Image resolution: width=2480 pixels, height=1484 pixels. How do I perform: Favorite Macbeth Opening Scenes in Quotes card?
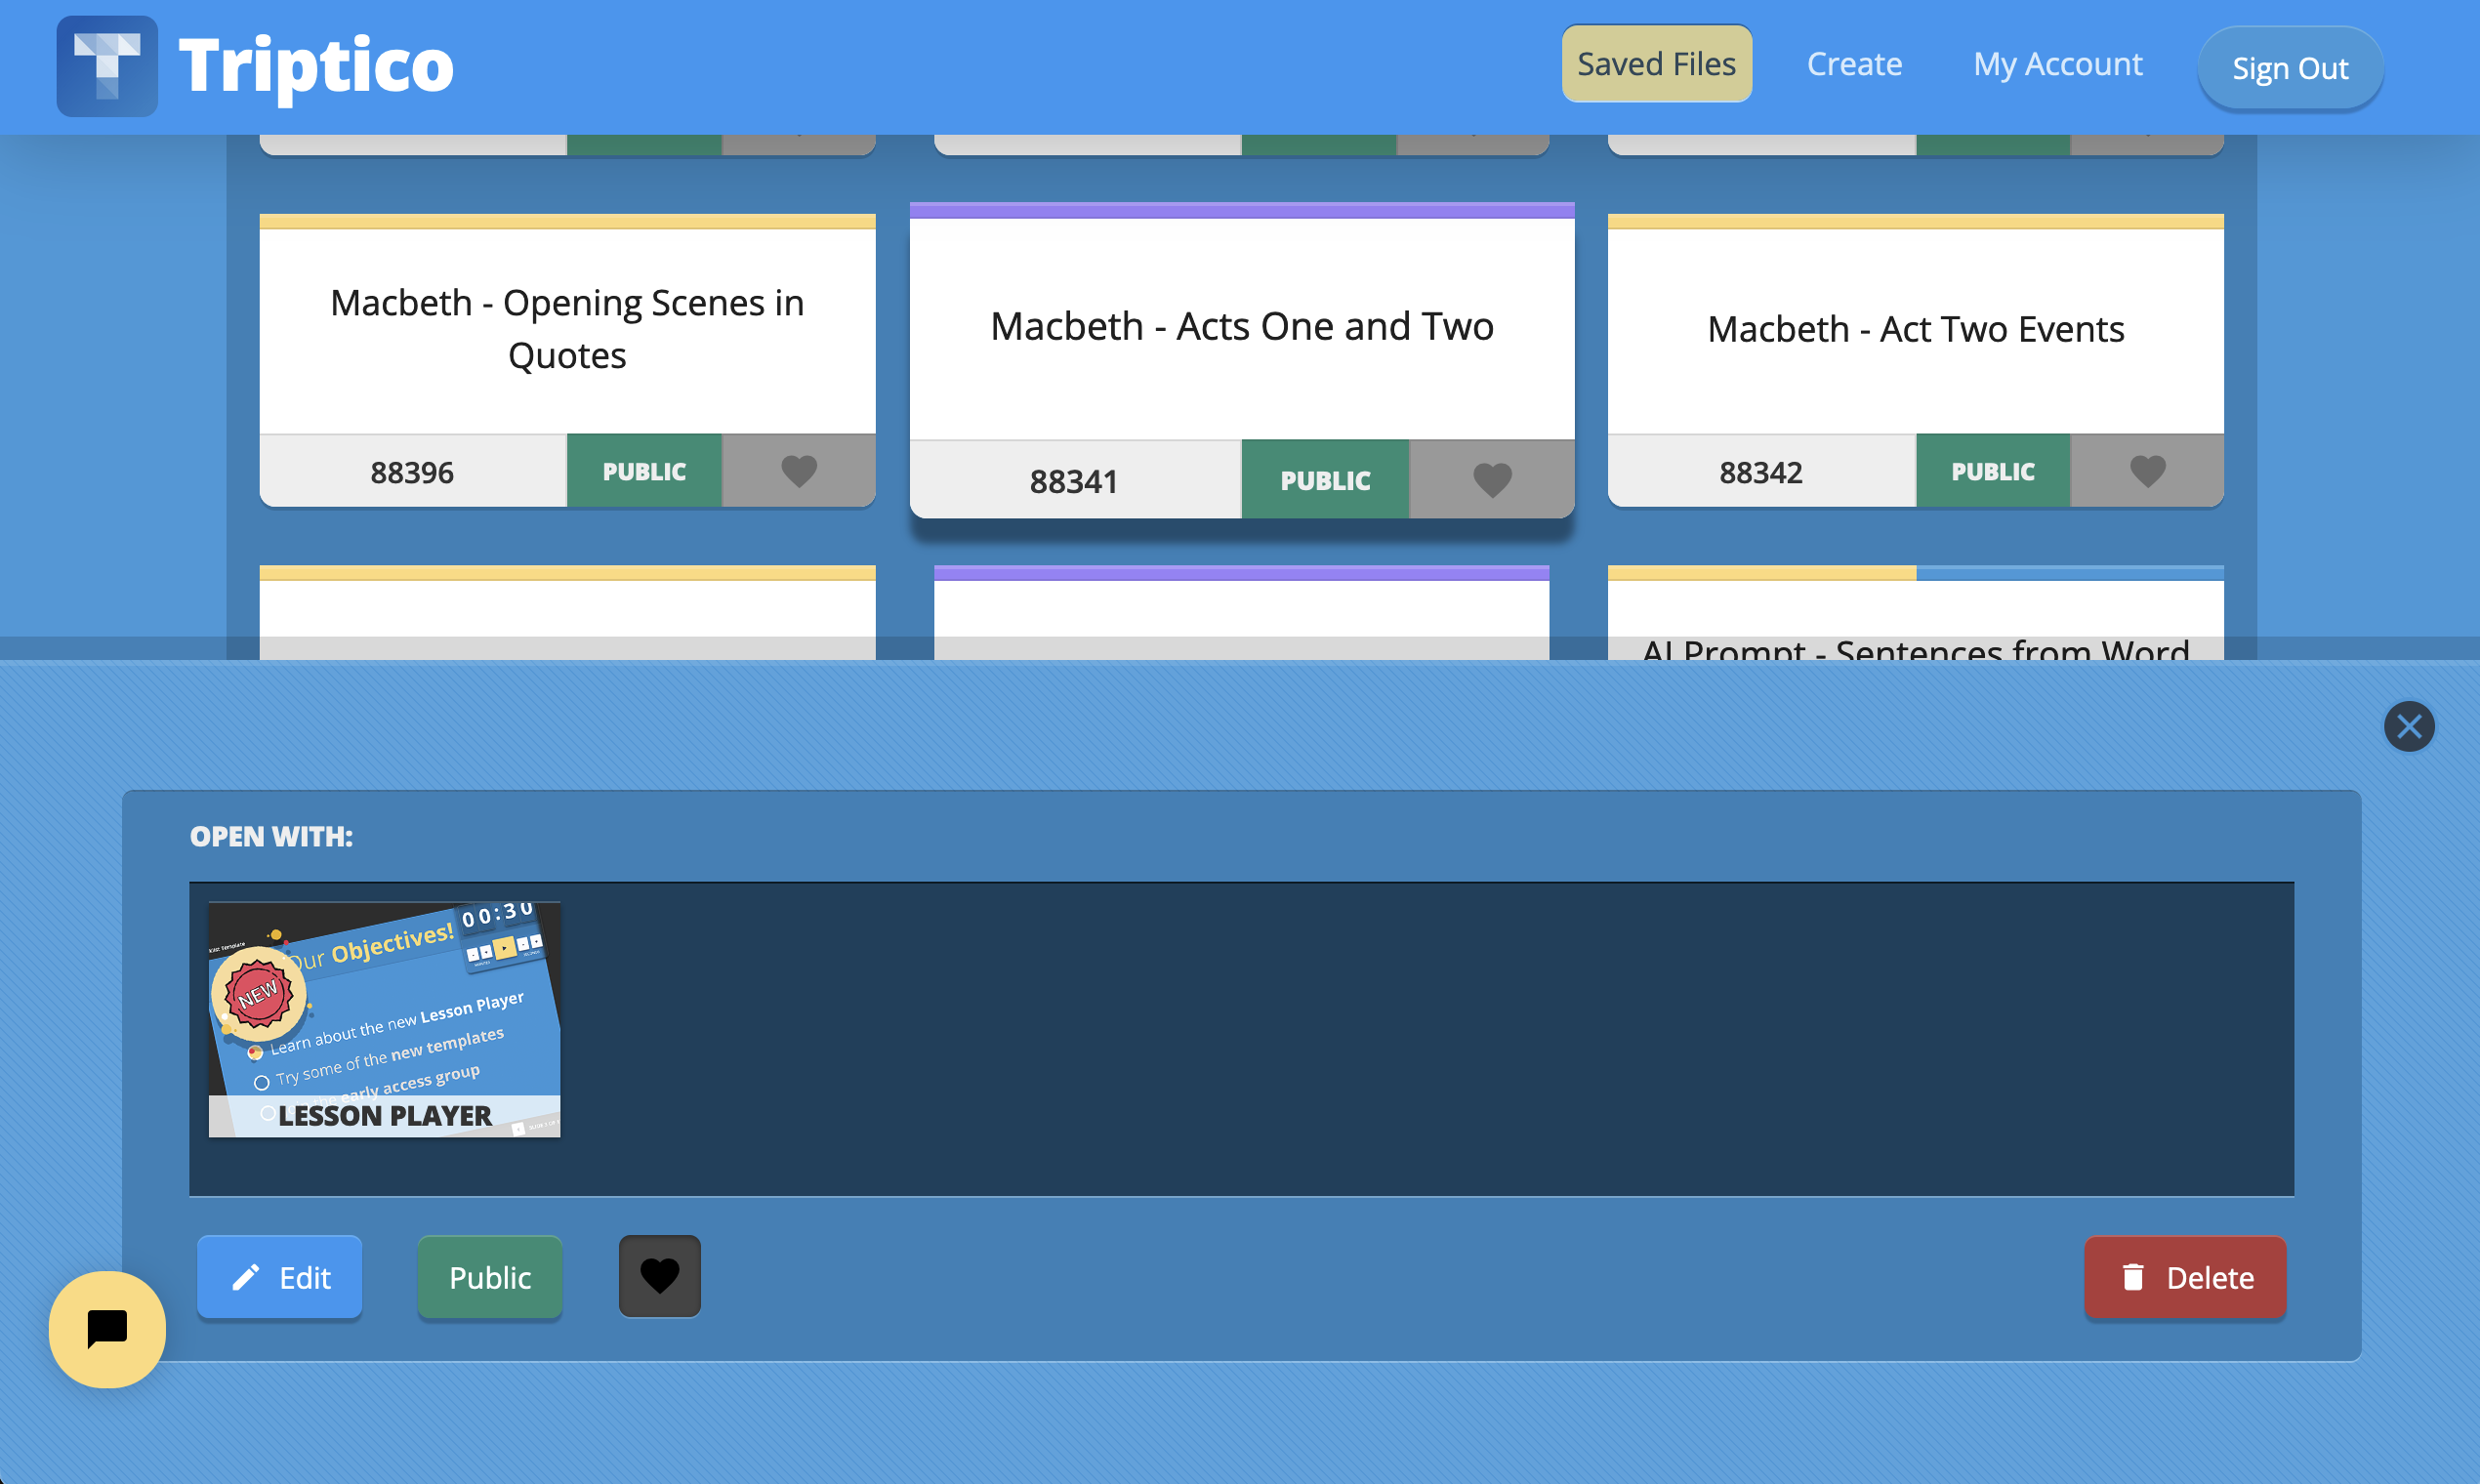(798, 471)
